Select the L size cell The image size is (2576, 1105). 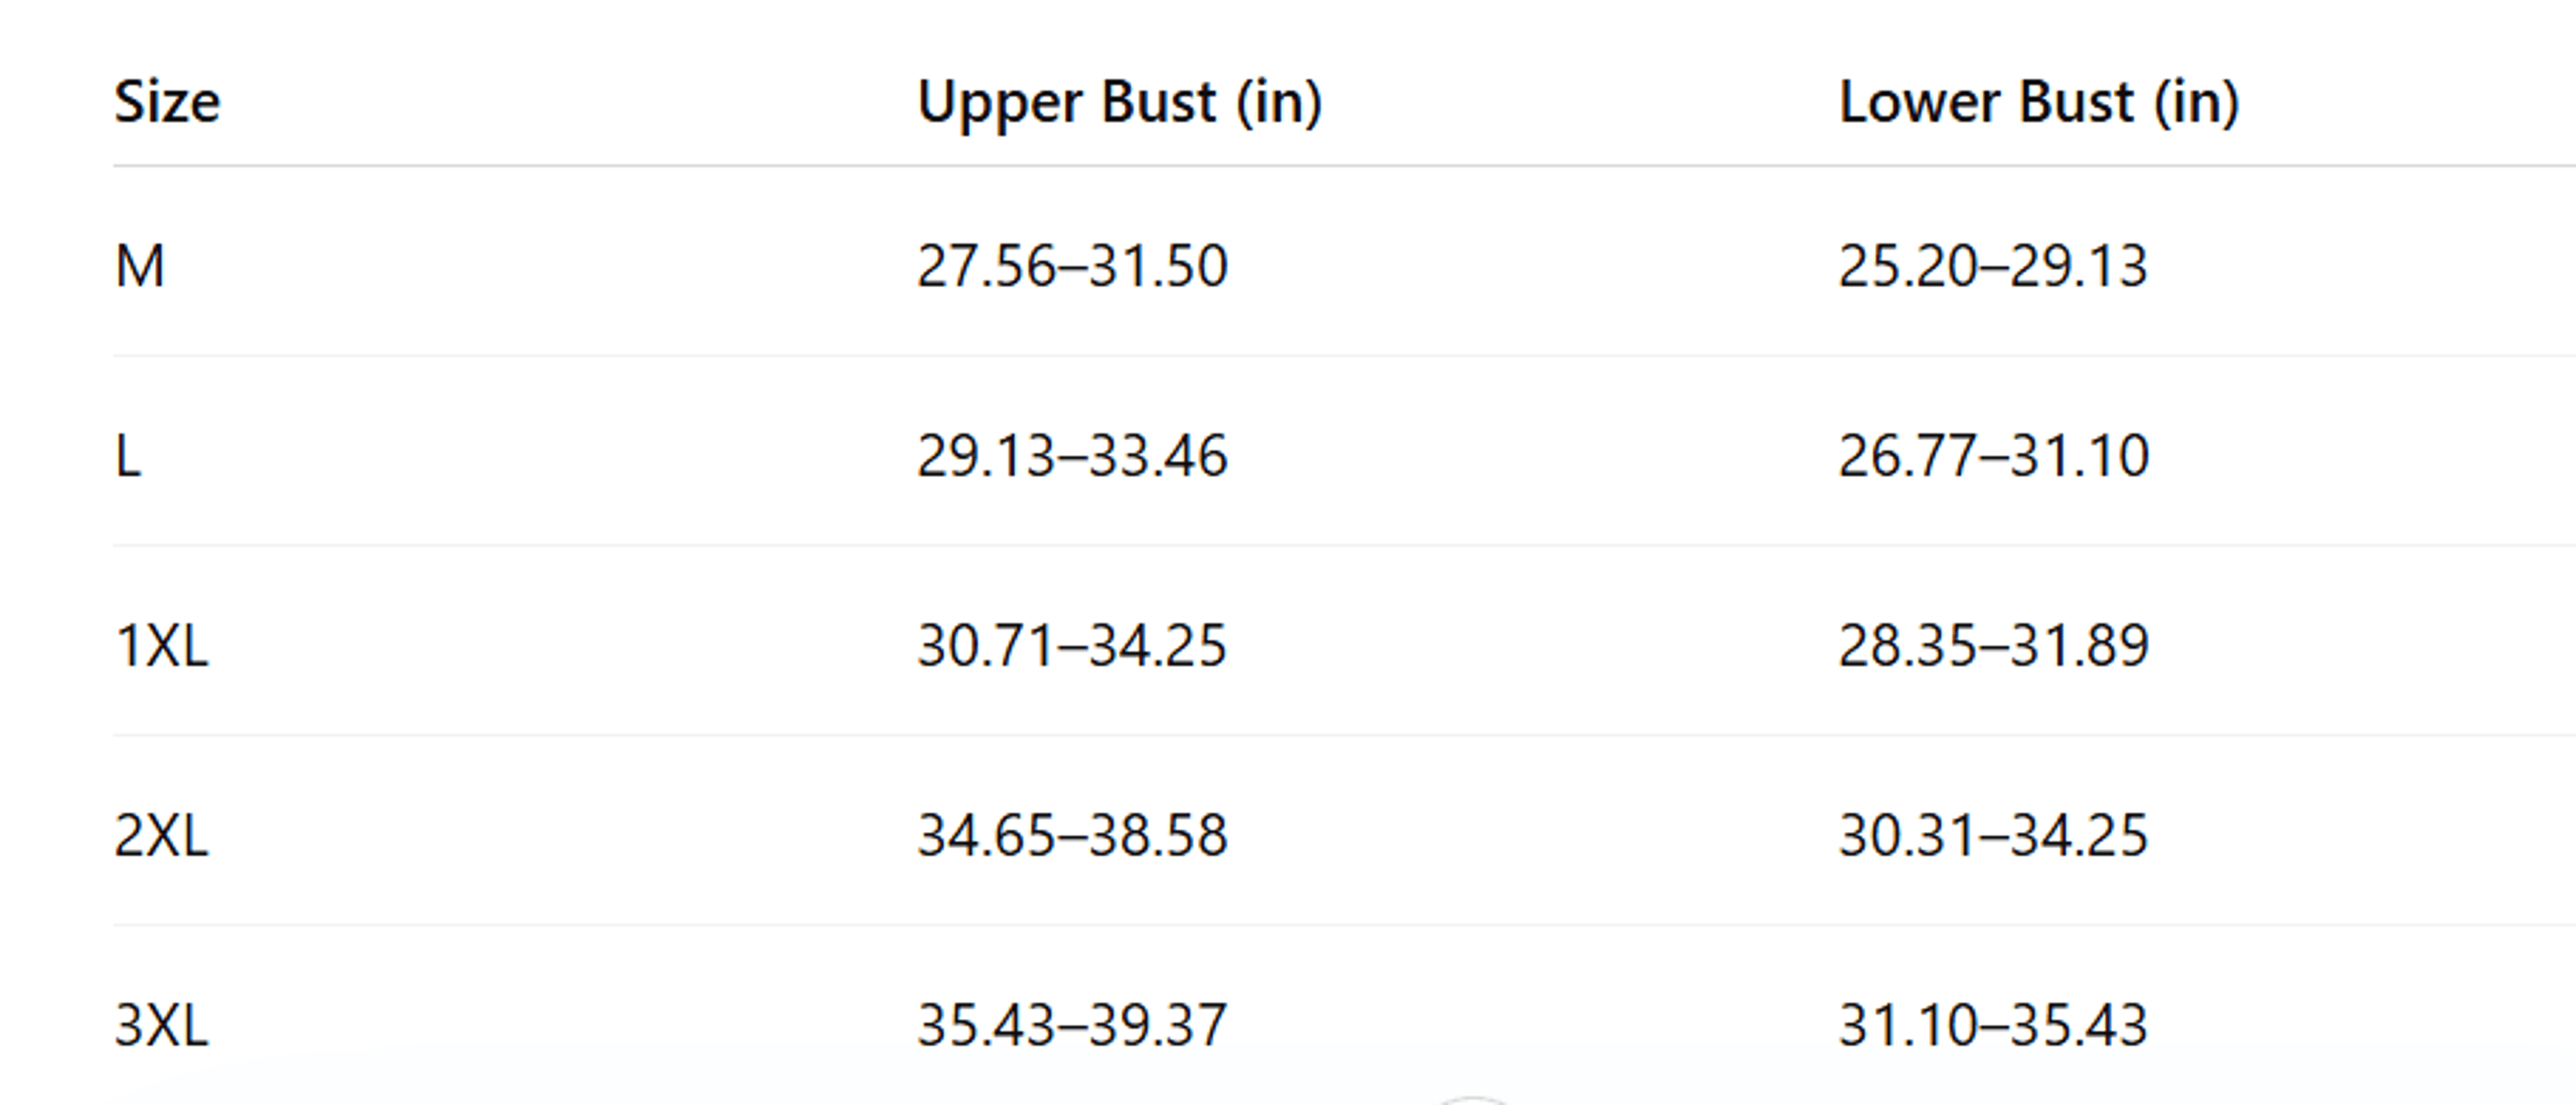point(128,456)
